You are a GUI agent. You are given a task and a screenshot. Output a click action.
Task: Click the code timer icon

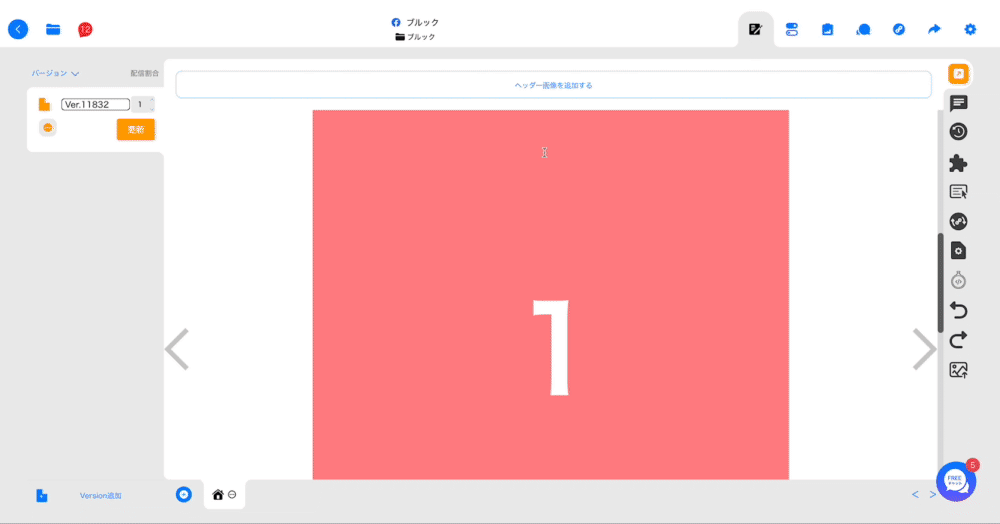(959, 280)
